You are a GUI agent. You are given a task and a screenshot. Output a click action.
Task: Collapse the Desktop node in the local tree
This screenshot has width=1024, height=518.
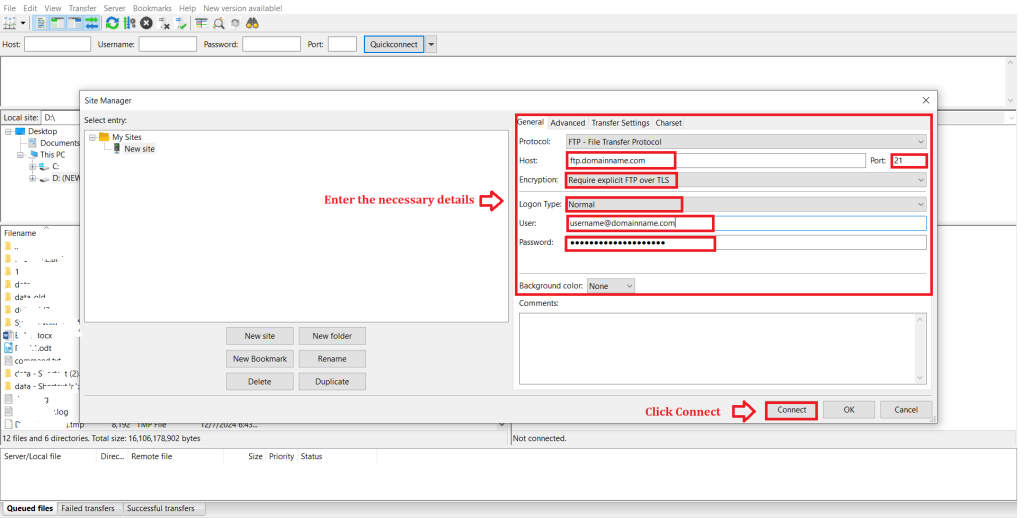click(x=8, y=131)
